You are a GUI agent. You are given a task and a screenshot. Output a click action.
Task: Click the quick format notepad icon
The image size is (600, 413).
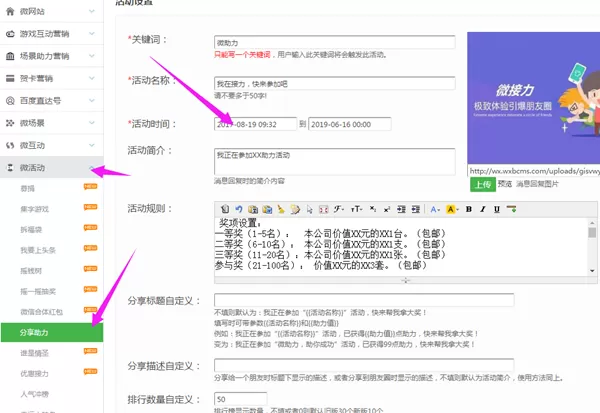click(295, 209)
